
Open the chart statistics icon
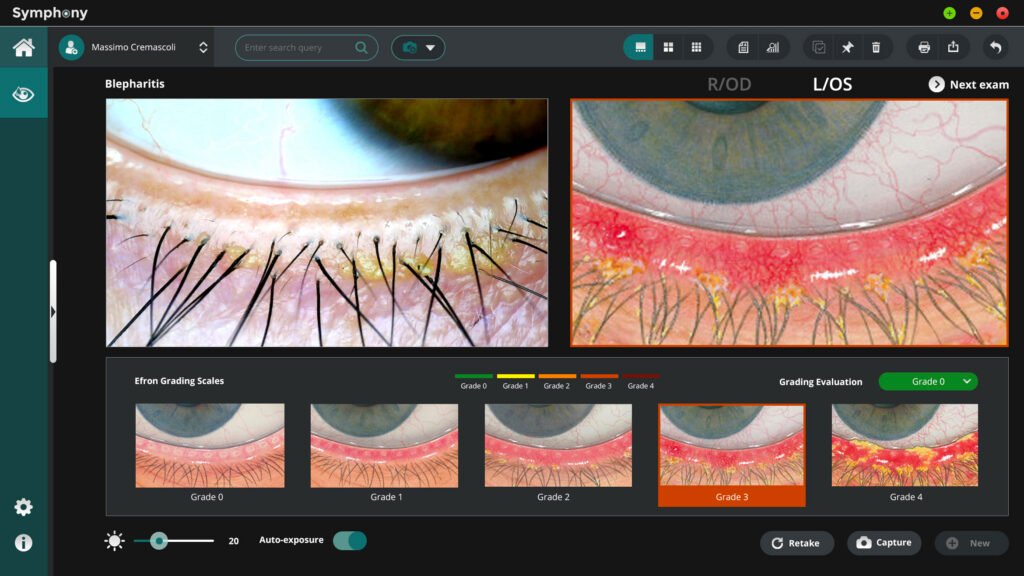coord(772,47)
